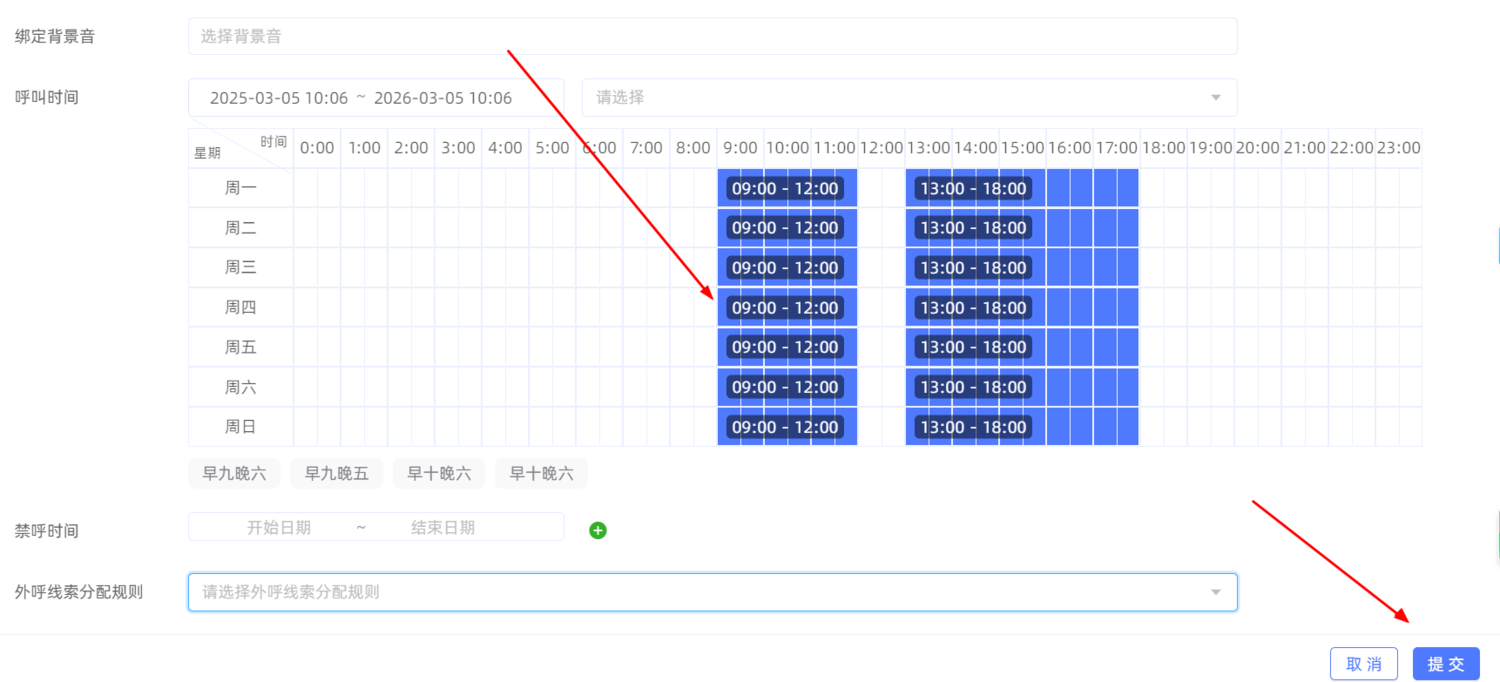Click the 提交 button
The height and width of the screenshot is (682, 1500).
1445,664
